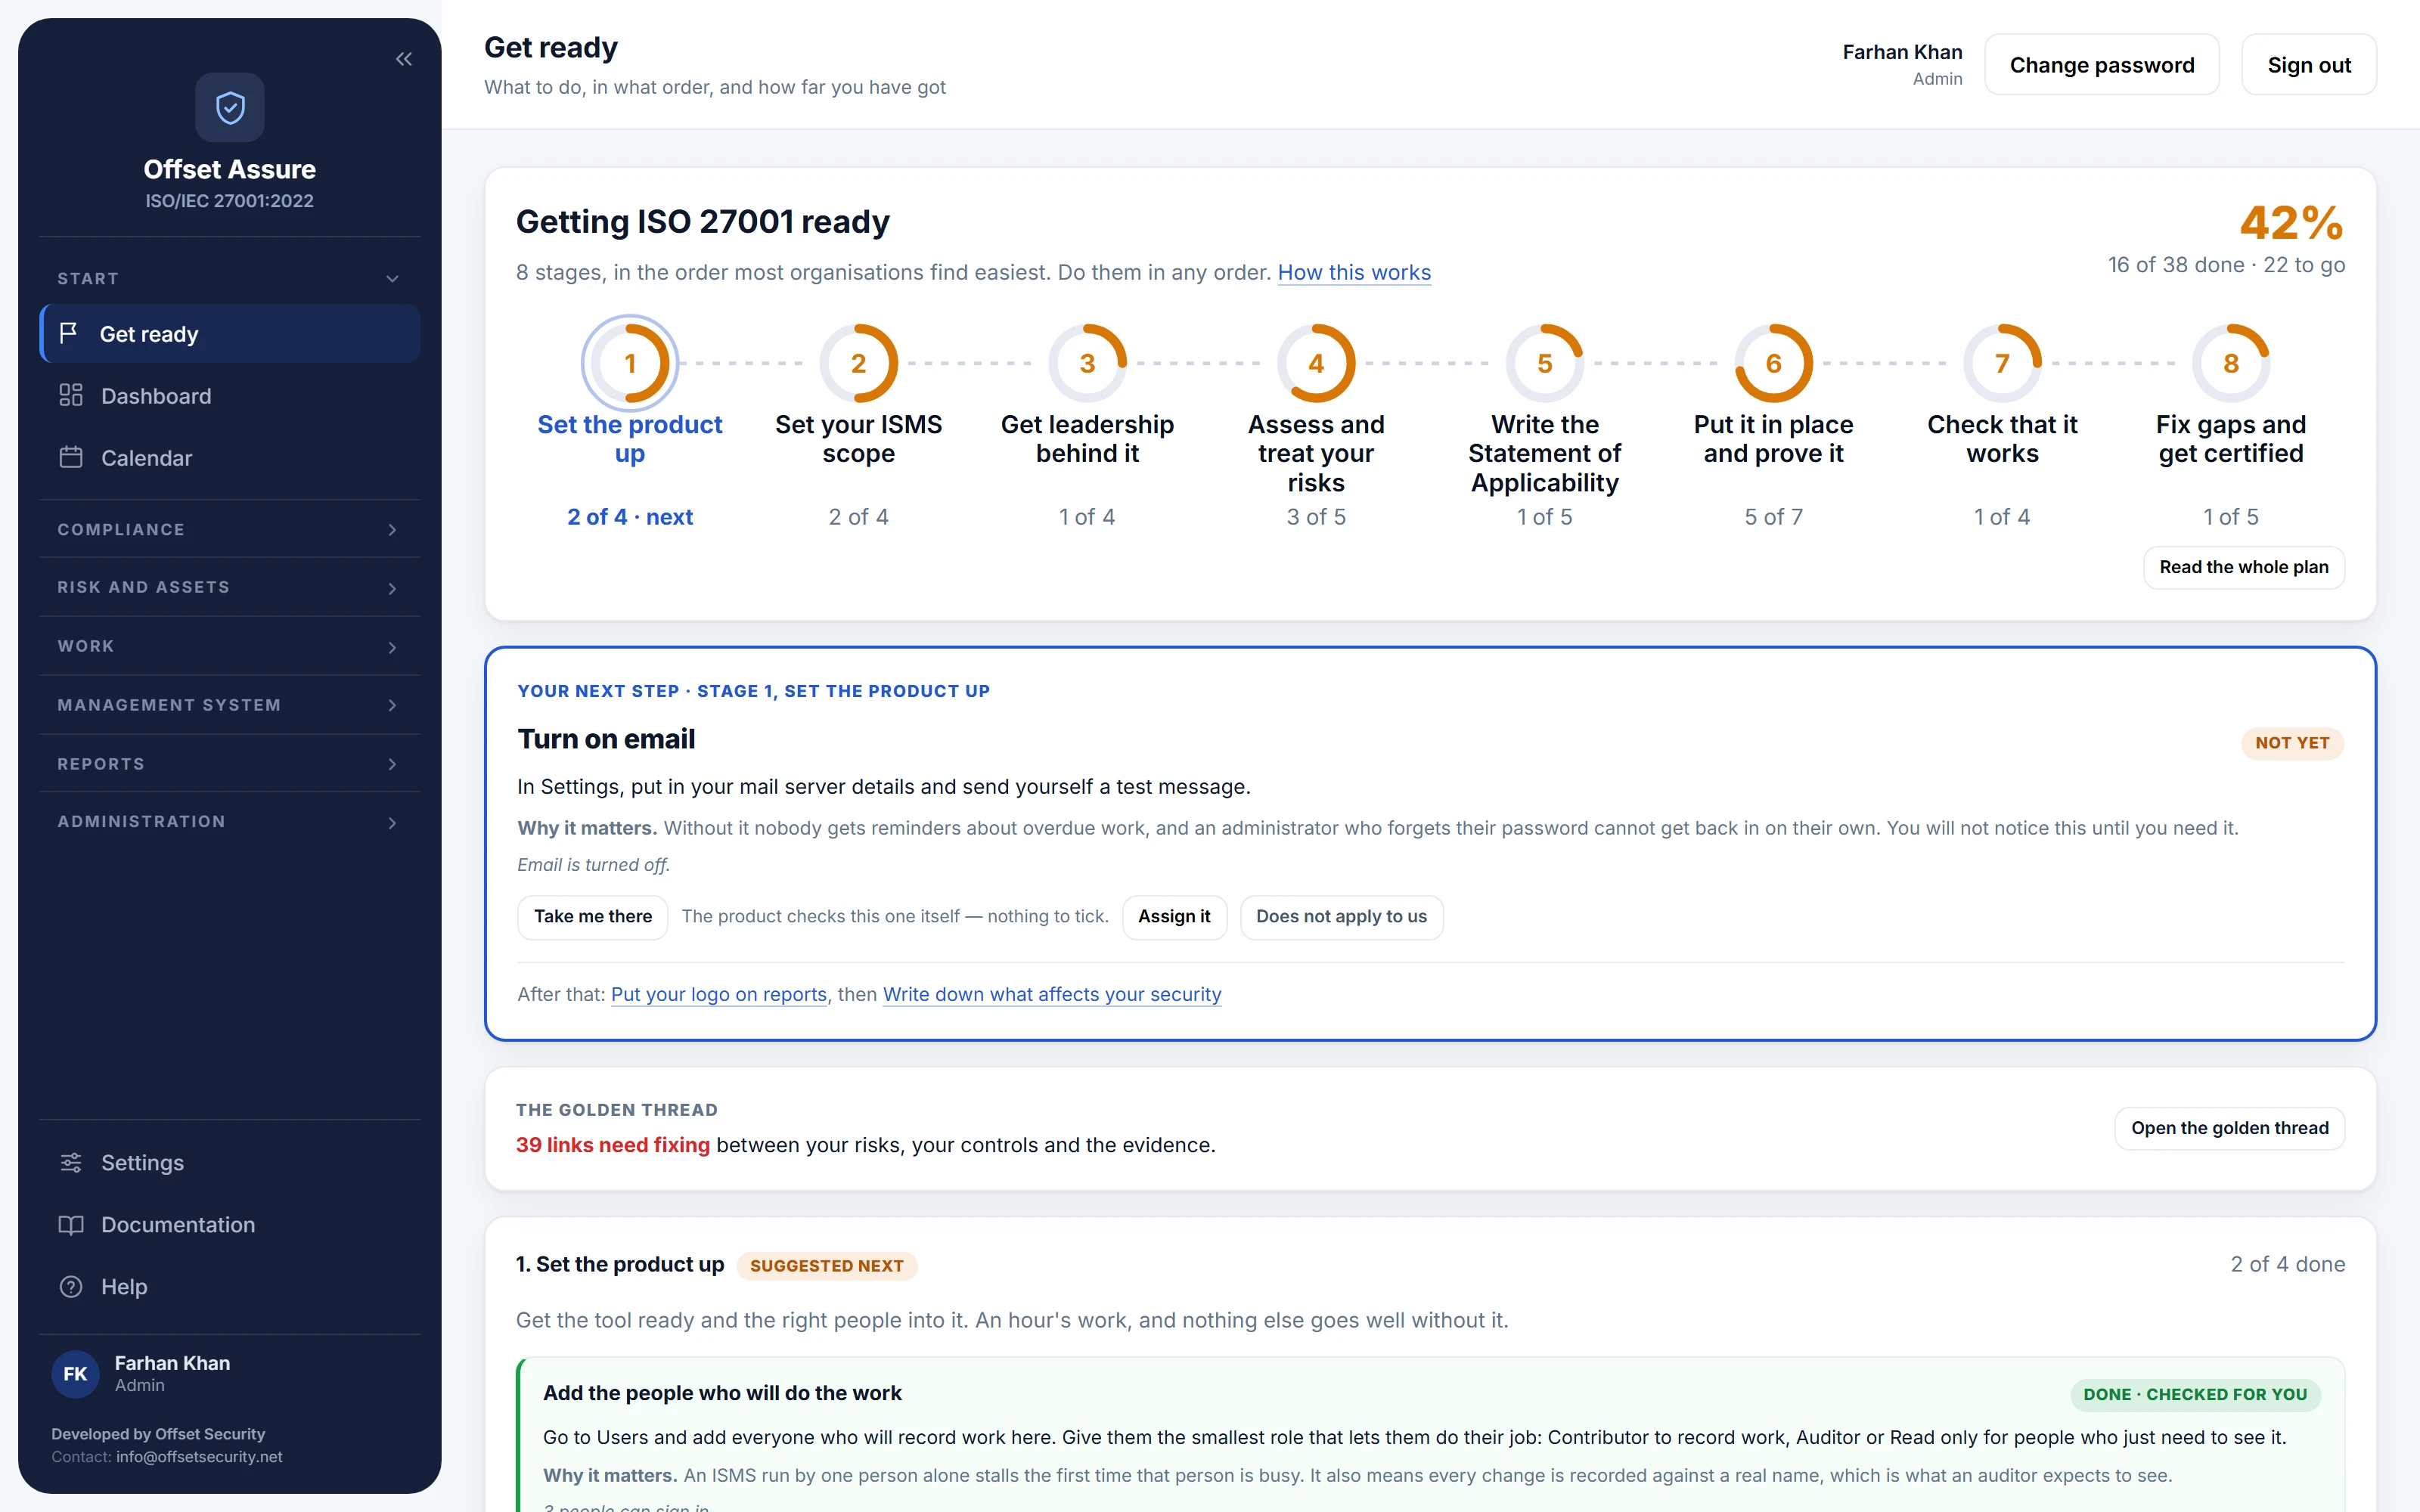The image size is (2420, 1512).
Task: Click the Settings sliders icon
Action: click(71, 1162)
